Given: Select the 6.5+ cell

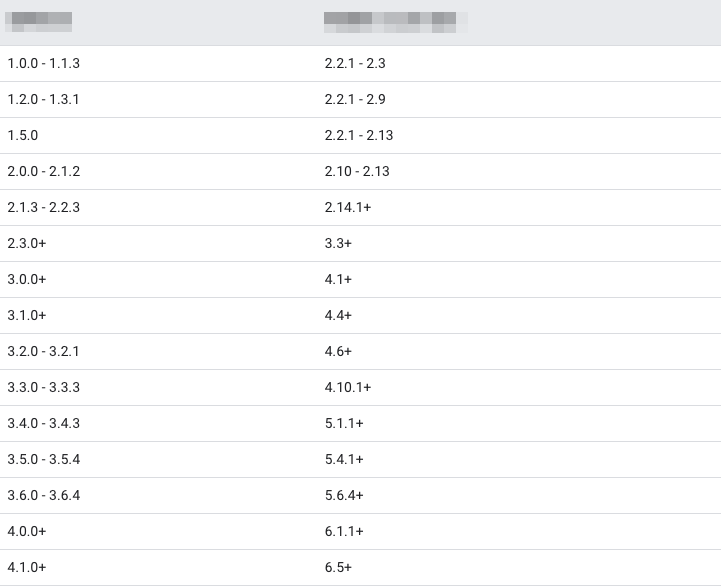Looking at the screenshot, I should pyautogui.click(x=339, y=568).
